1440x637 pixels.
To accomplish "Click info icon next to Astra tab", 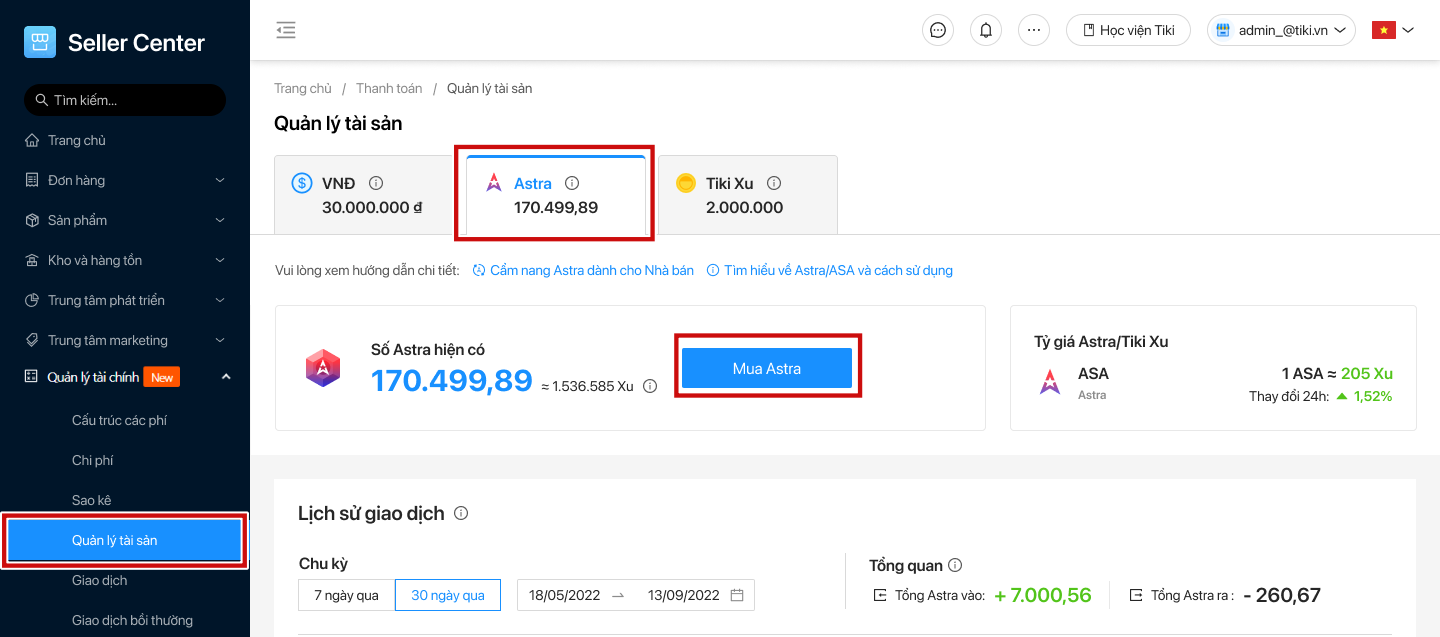I will pos(572,183).
